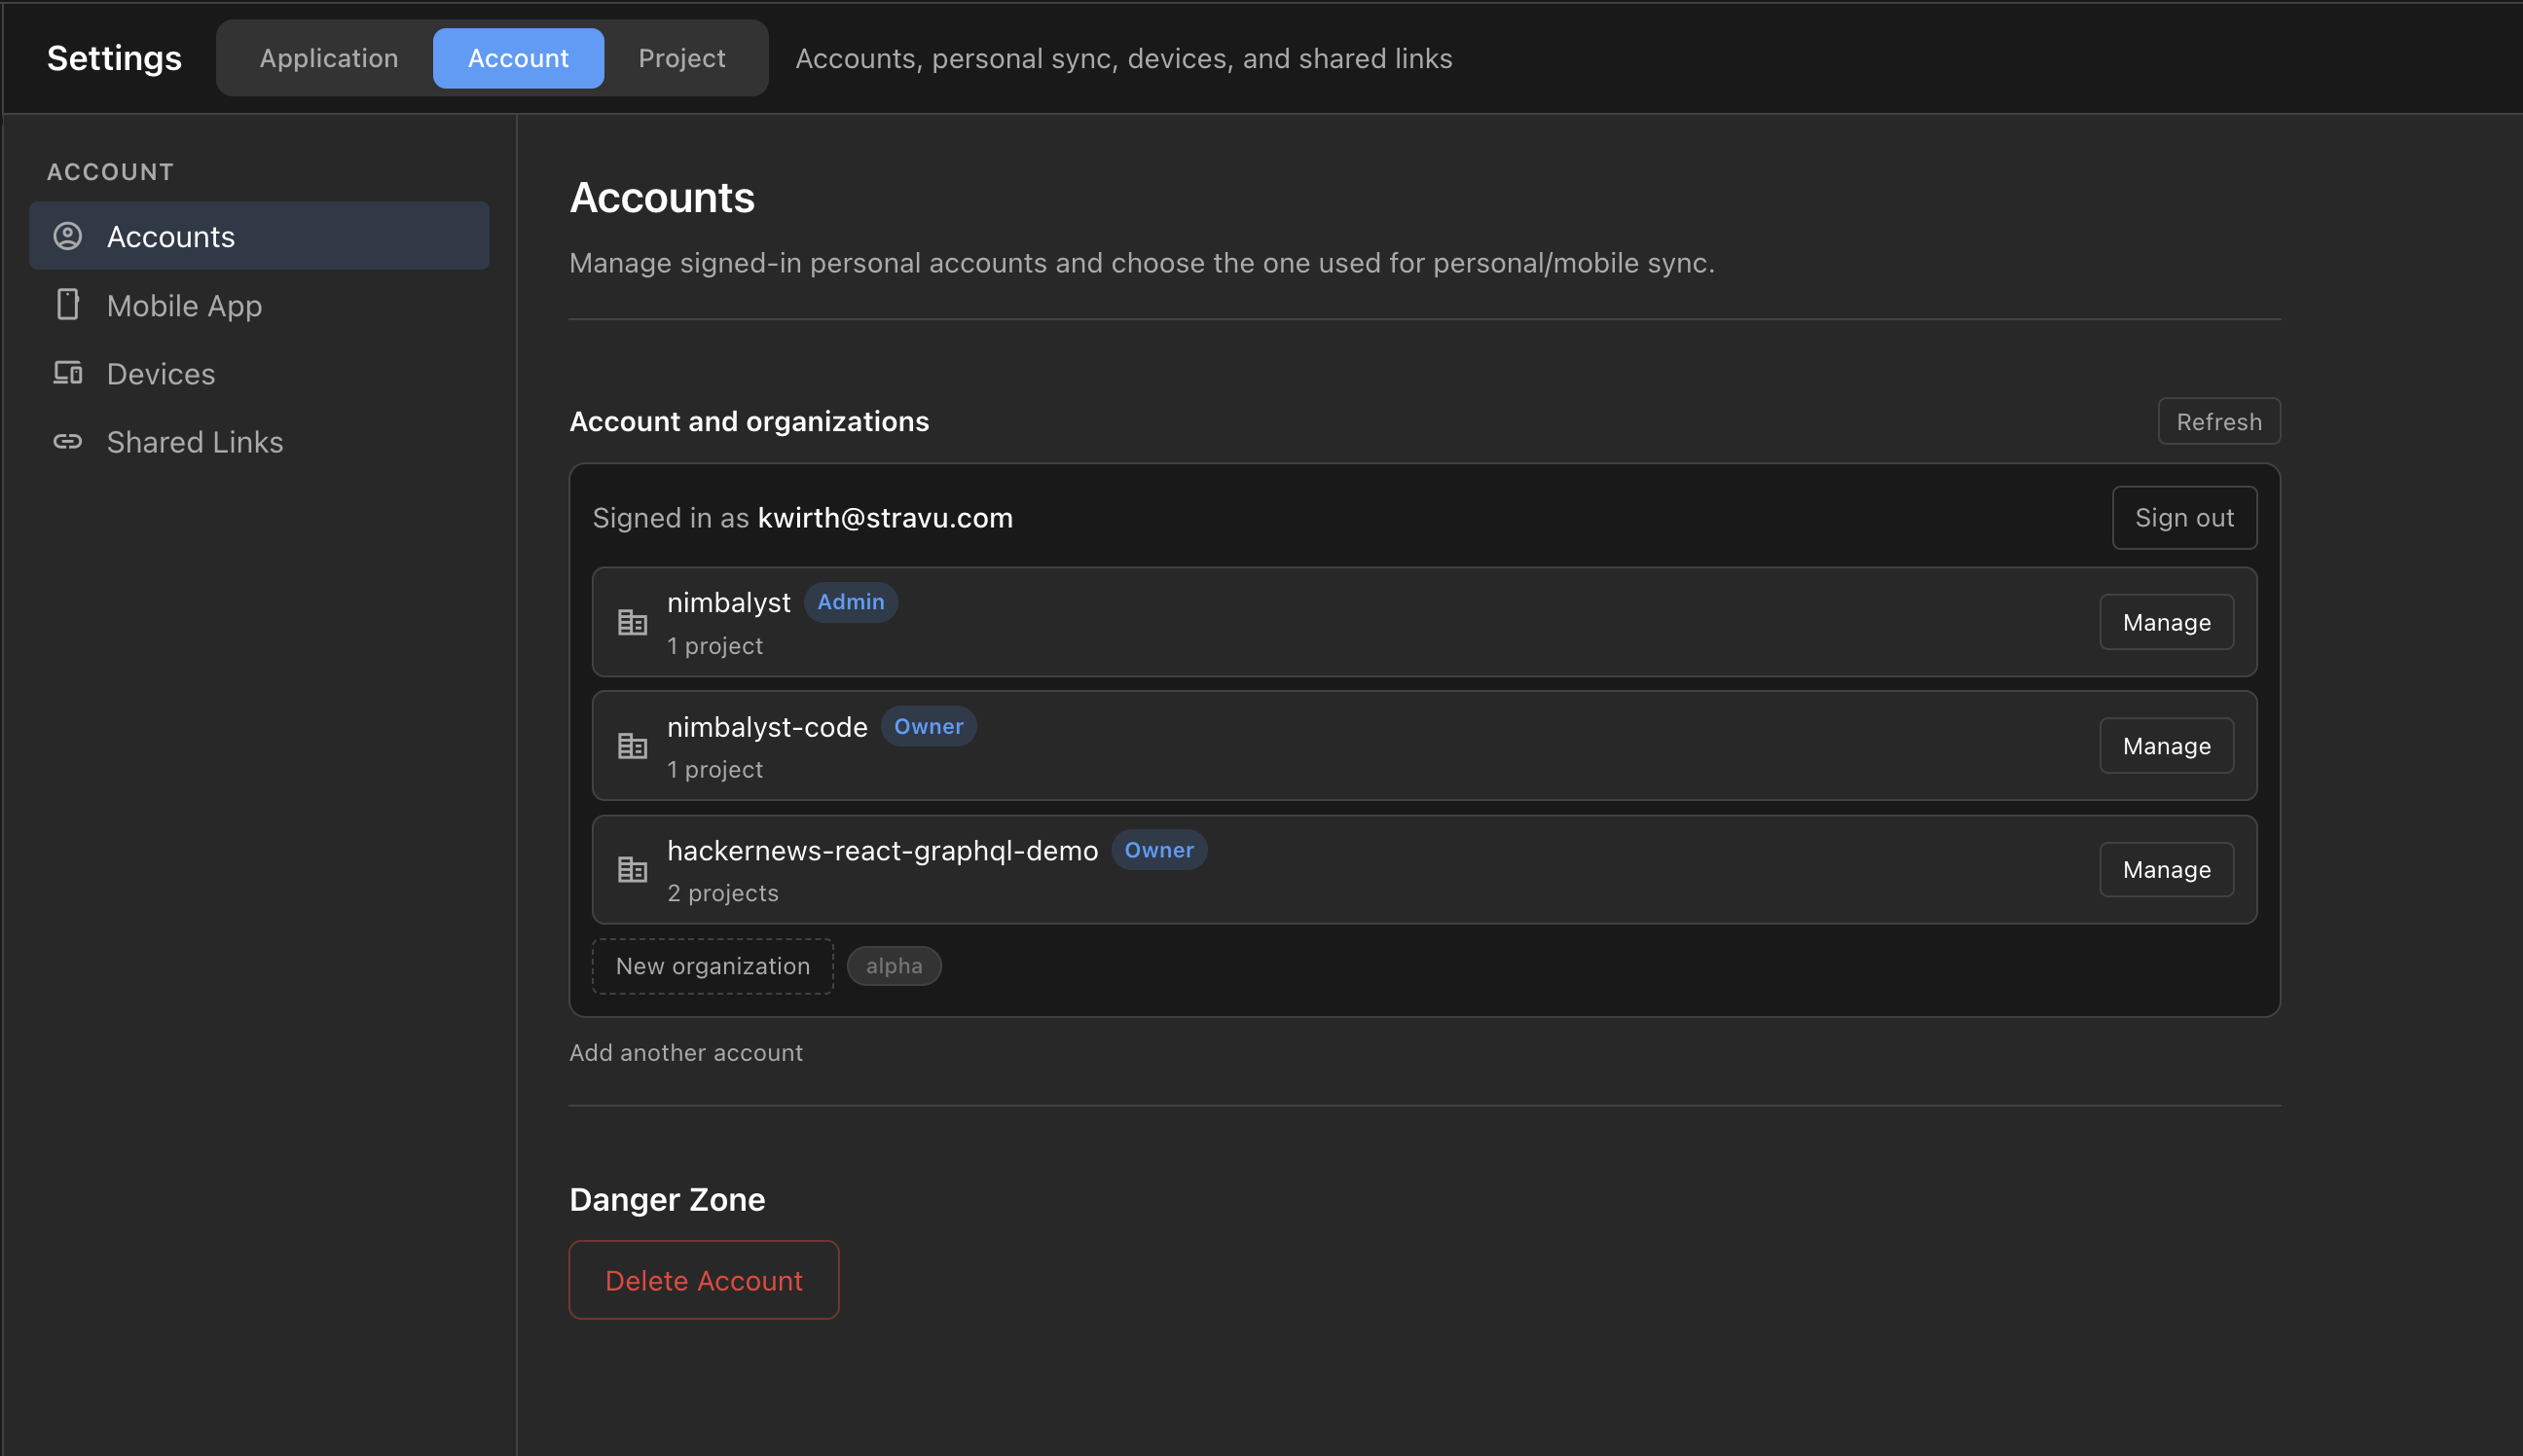Click the building icon beside hackernews-react-graphql-demo
The image size is (2523, 1456).
pos(632,870)
